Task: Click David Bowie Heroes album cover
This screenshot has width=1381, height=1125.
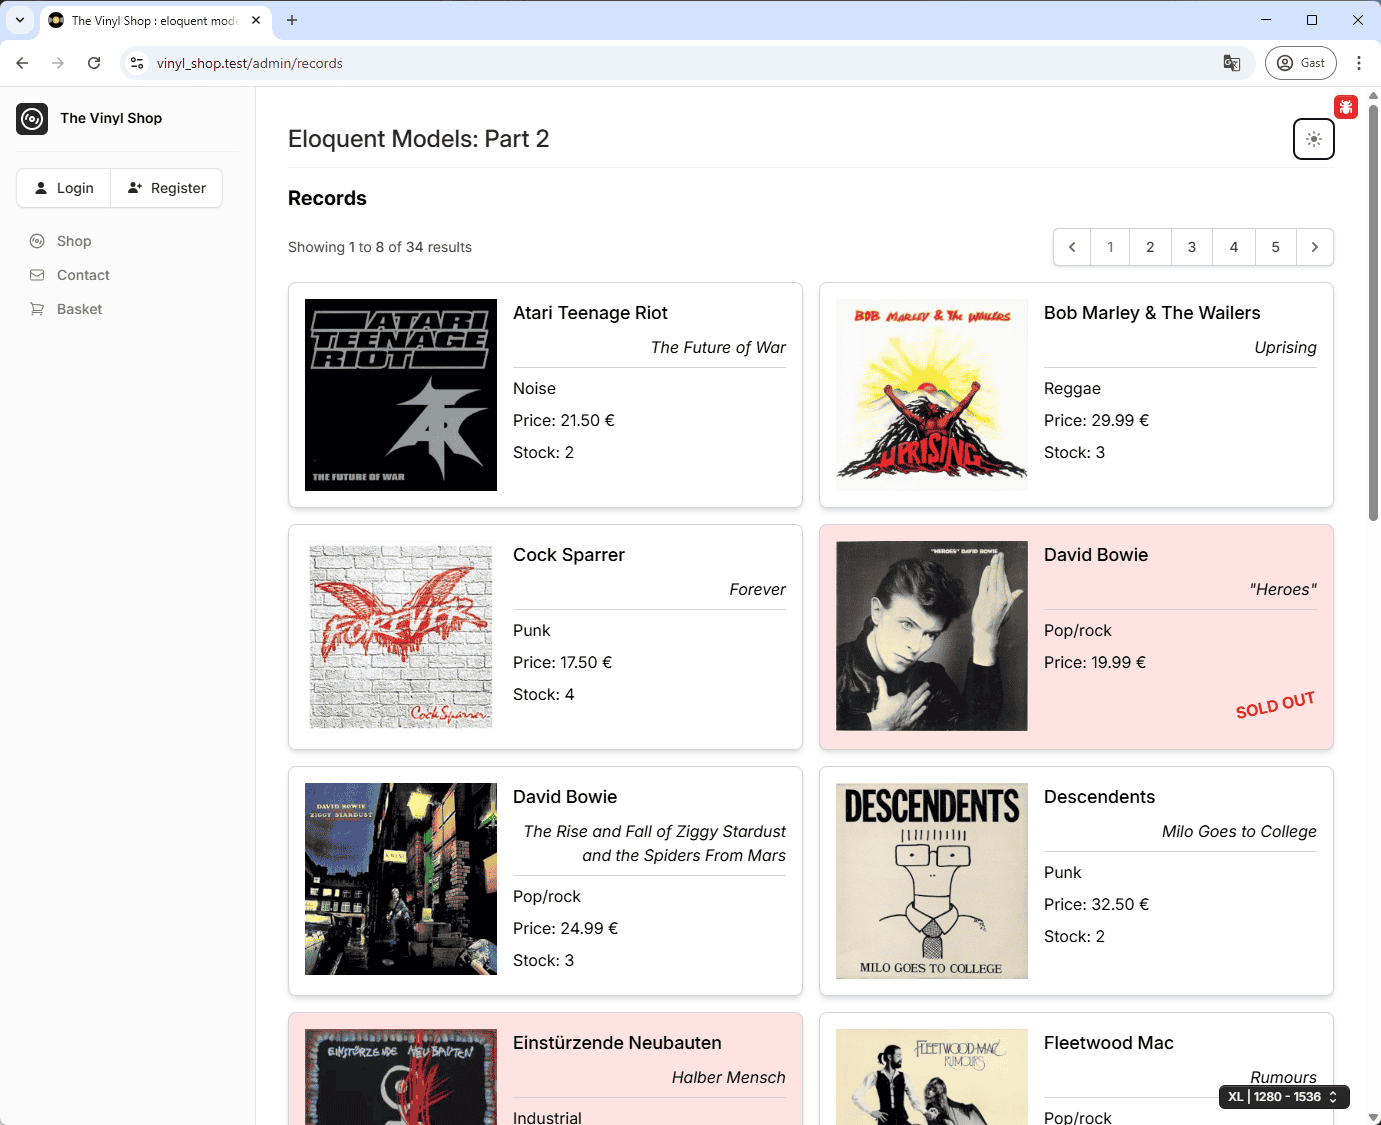Action: [x=932, y=636]
